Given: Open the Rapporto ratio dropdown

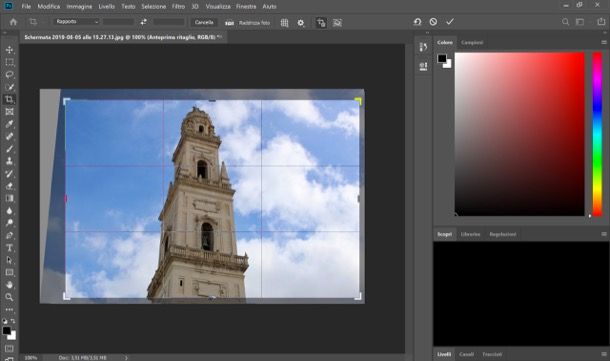Looking at the screenshot, I should tap(77, 22).
